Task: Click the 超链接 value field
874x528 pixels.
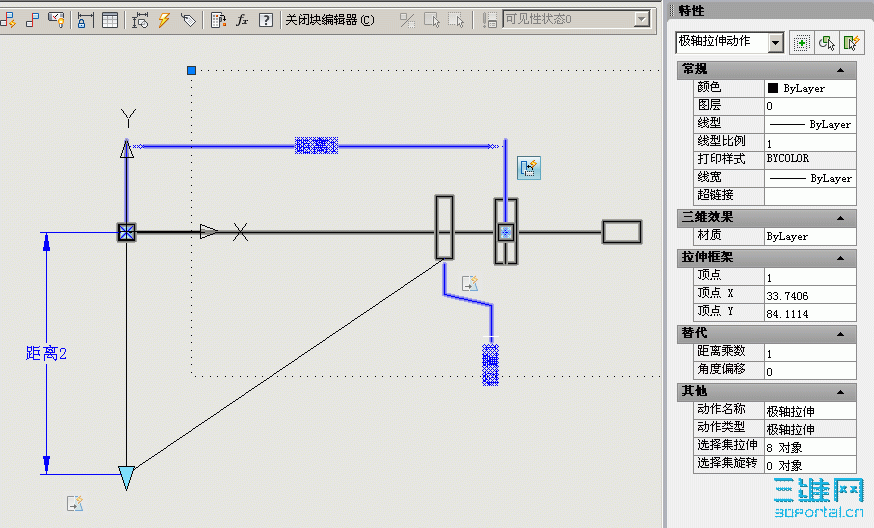Action: 810,196
